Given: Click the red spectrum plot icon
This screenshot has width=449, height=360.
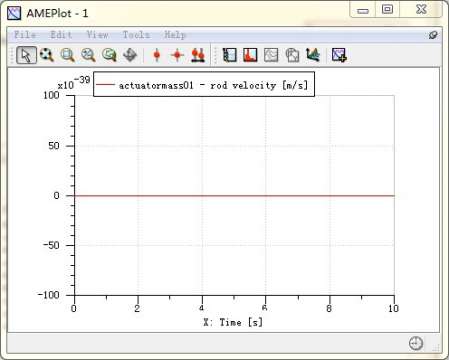Looking at the screenshot, I should pos(250,55).
